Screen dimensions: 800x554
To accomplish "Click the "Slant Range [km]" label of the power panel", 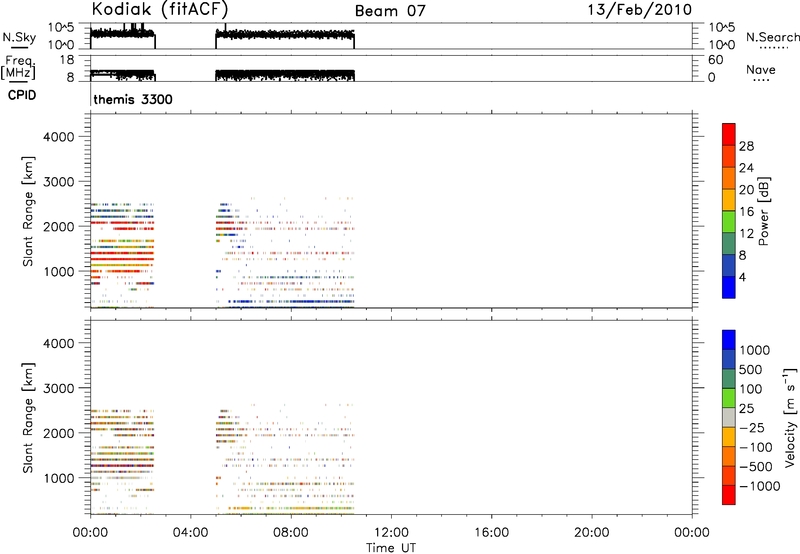I will coord(28,211).
